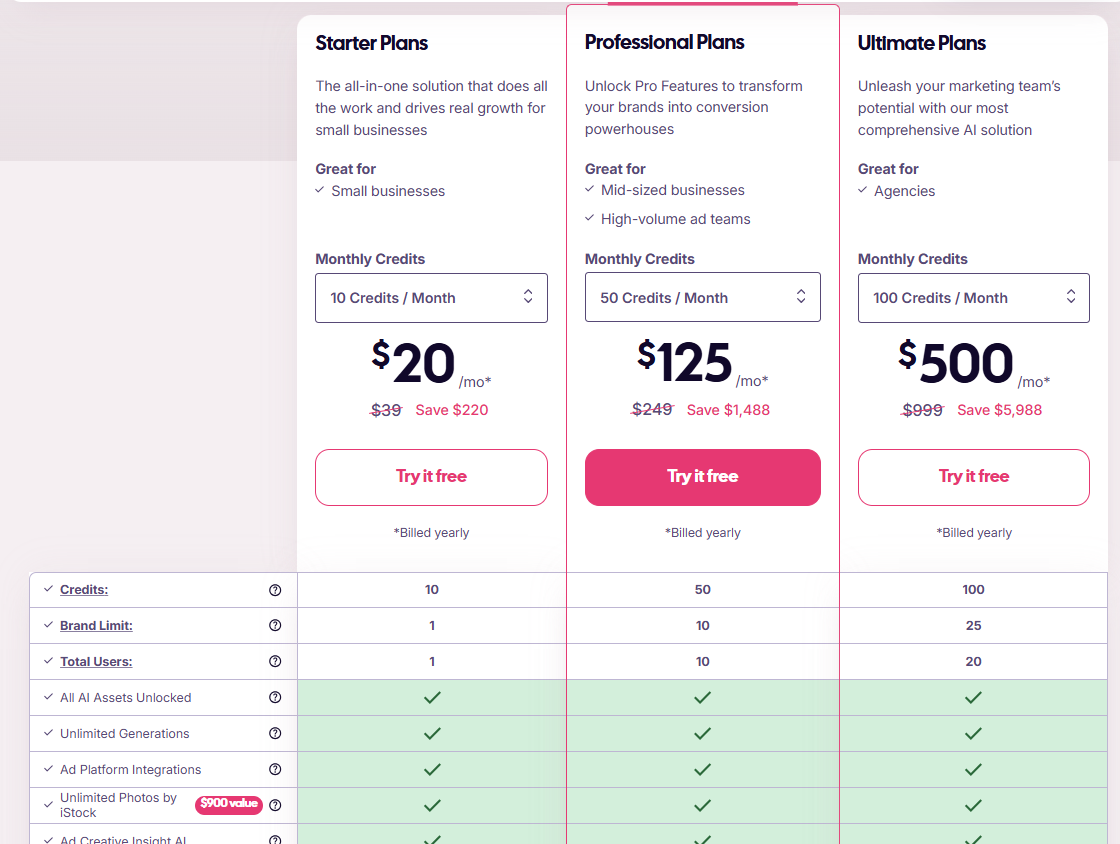Open help icon for Brand Limit row
1120x844 pixels.
275,626
